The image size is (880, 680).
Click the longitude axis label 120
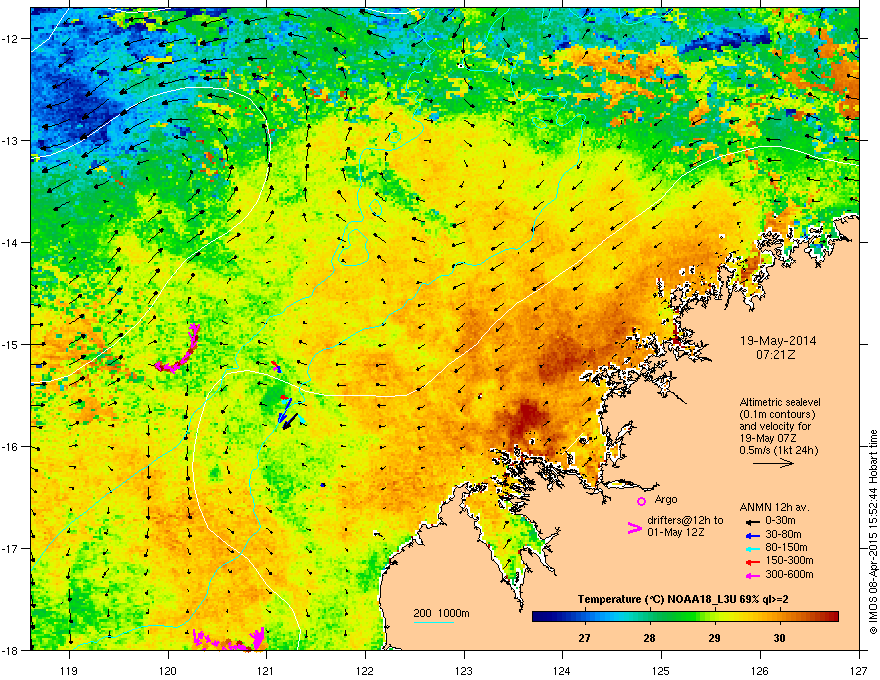click(x=168, y=671)
